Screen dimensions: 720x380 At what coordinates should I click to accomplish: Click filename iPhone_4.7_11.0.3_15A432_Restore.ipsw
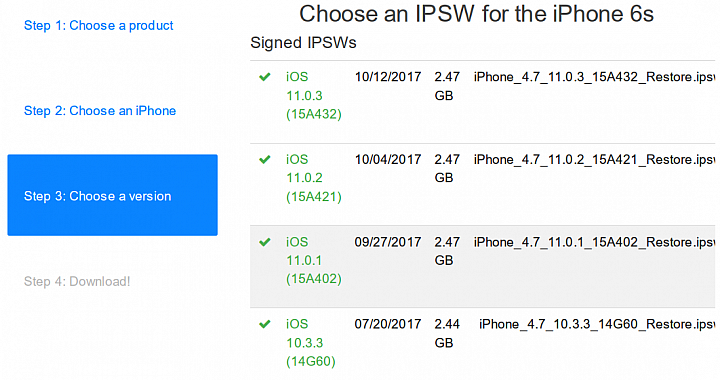[x=594, y=77]
